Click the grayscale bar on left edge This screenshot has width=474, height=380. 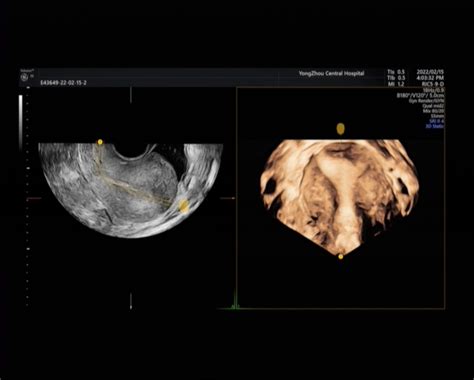pyautogui.click(x=21, y=123)
